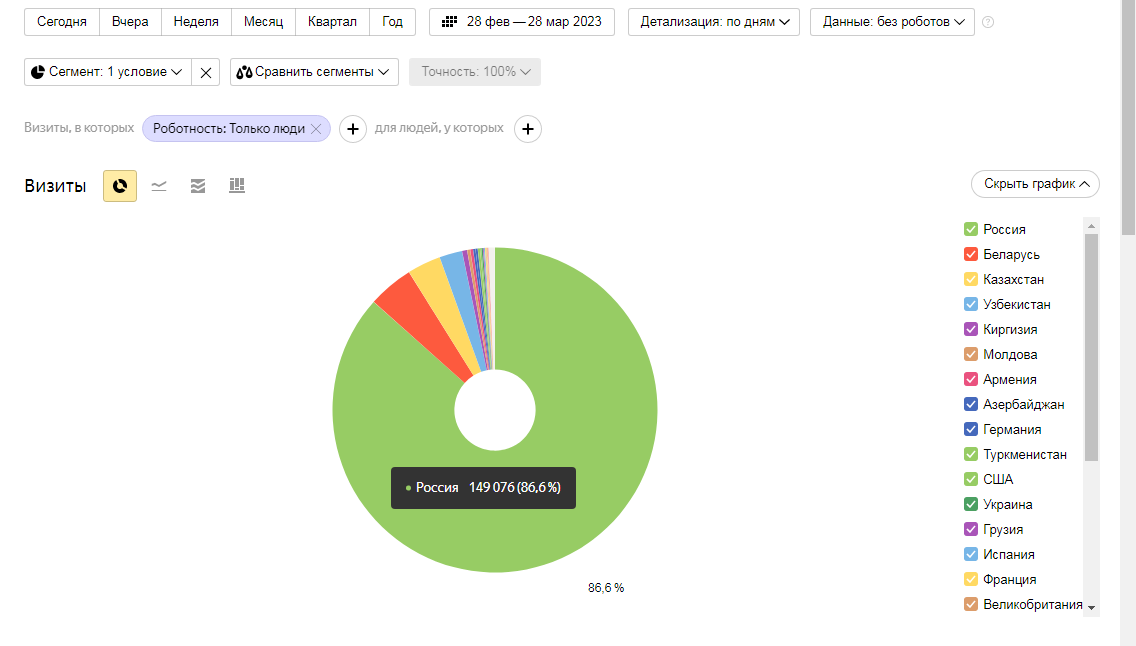
Task: Remove the 'Роботность: Только люди' filter
Action: point(316,129)
